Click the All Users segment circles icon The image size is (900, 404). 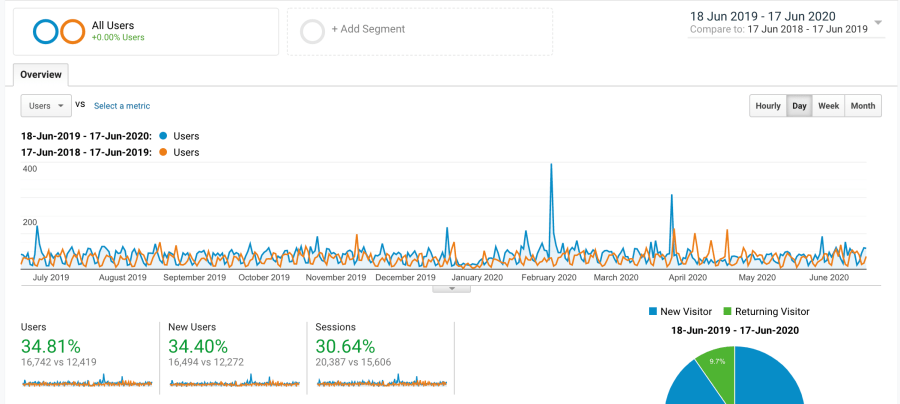pyautogui.click(x=58, y=32)
